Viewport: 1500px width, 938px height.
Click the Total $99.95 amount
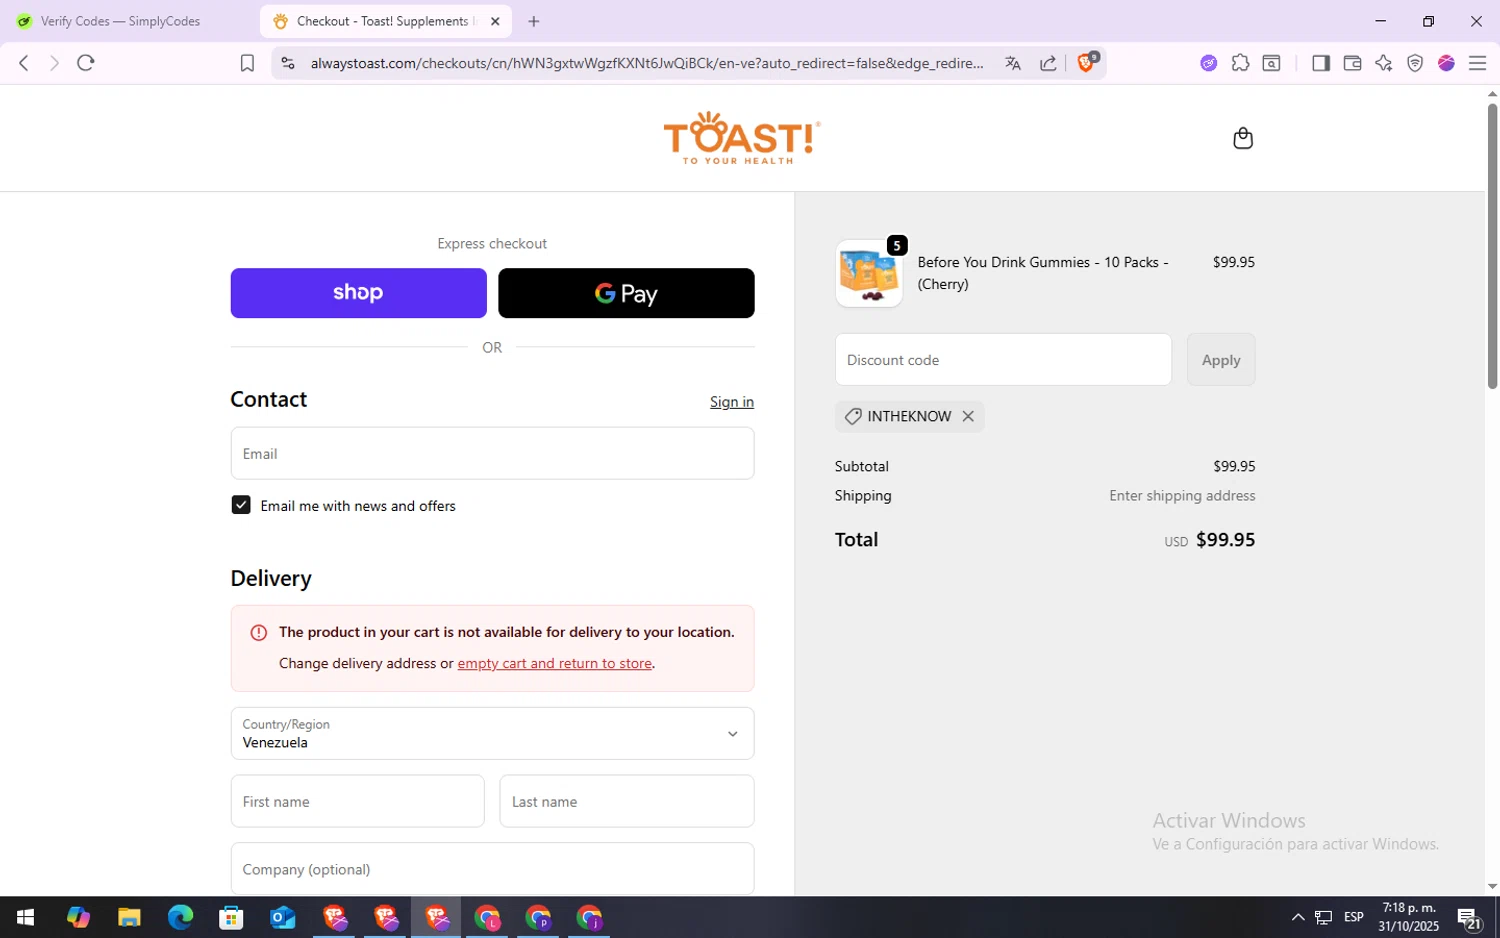click(1225, 540)
